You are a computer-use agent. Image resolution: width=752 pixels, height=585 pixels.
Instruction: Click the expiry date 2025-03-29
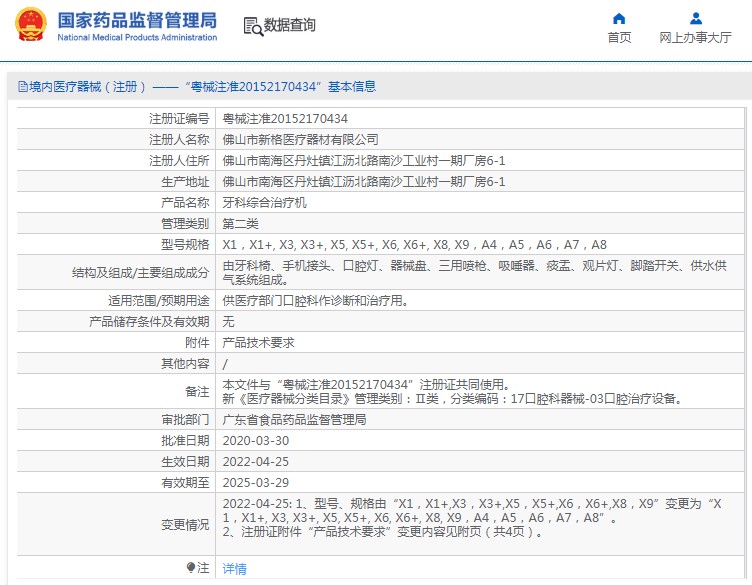(x=256, y=482)
